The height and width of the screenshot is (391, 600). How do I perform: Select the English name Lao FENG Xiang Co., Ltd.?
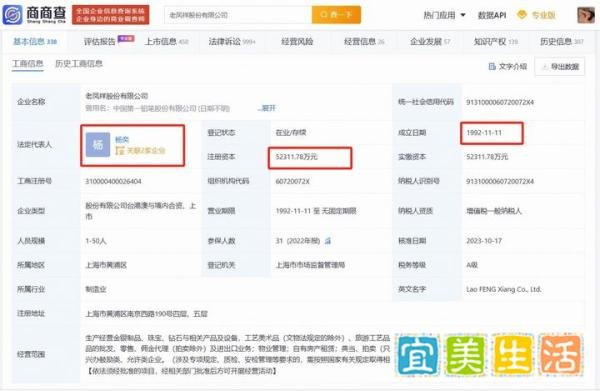pos(504,289)
